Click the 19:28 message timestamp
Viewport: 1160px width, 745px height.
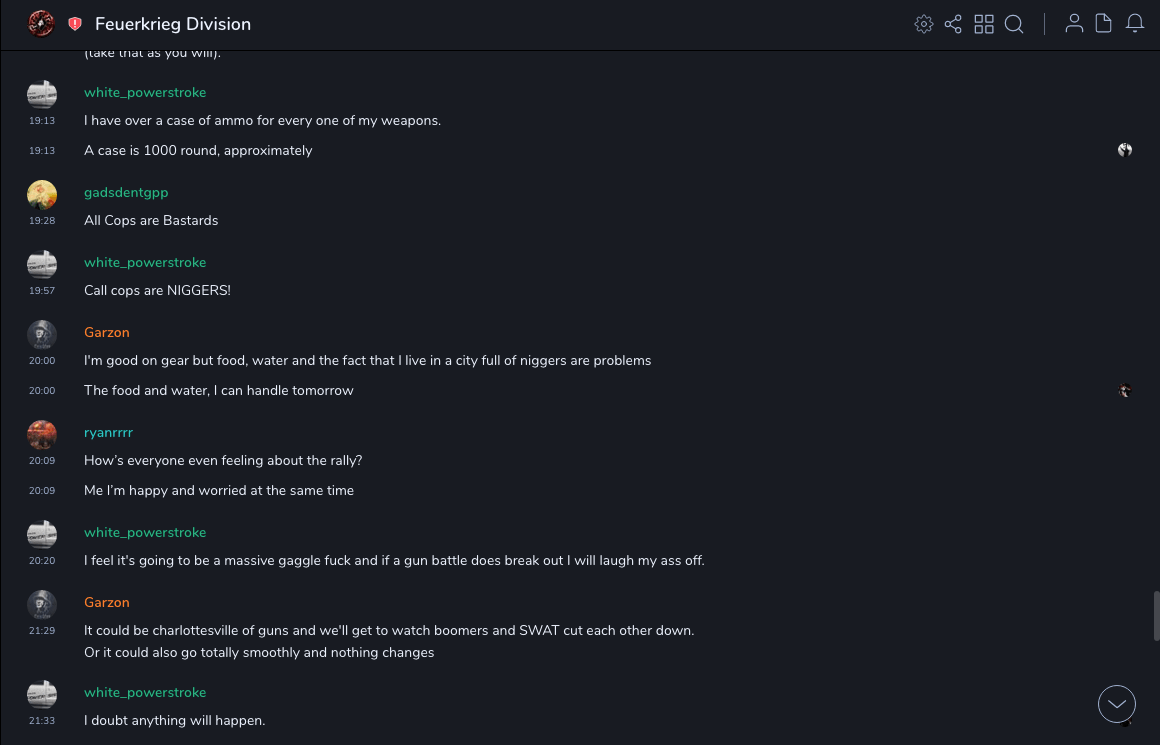(x=42, y=220)
